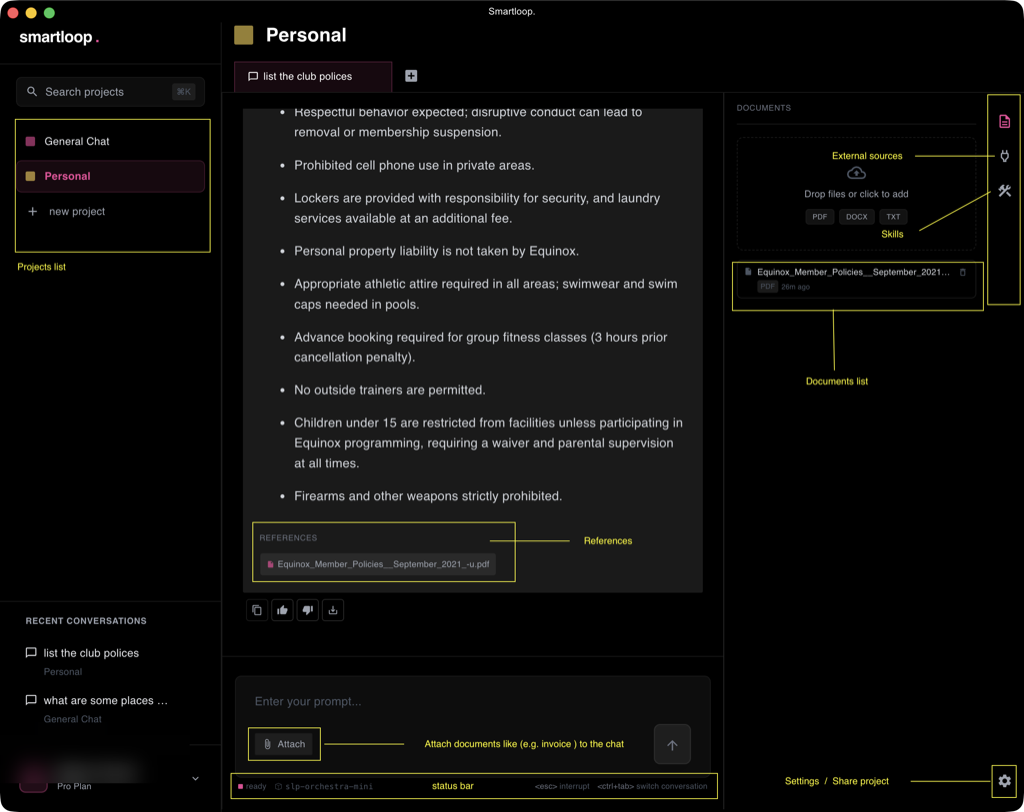Focus the Search projects field
Image resolution: width=1024 pixels, height=812 pixels.
coord(110,92)
